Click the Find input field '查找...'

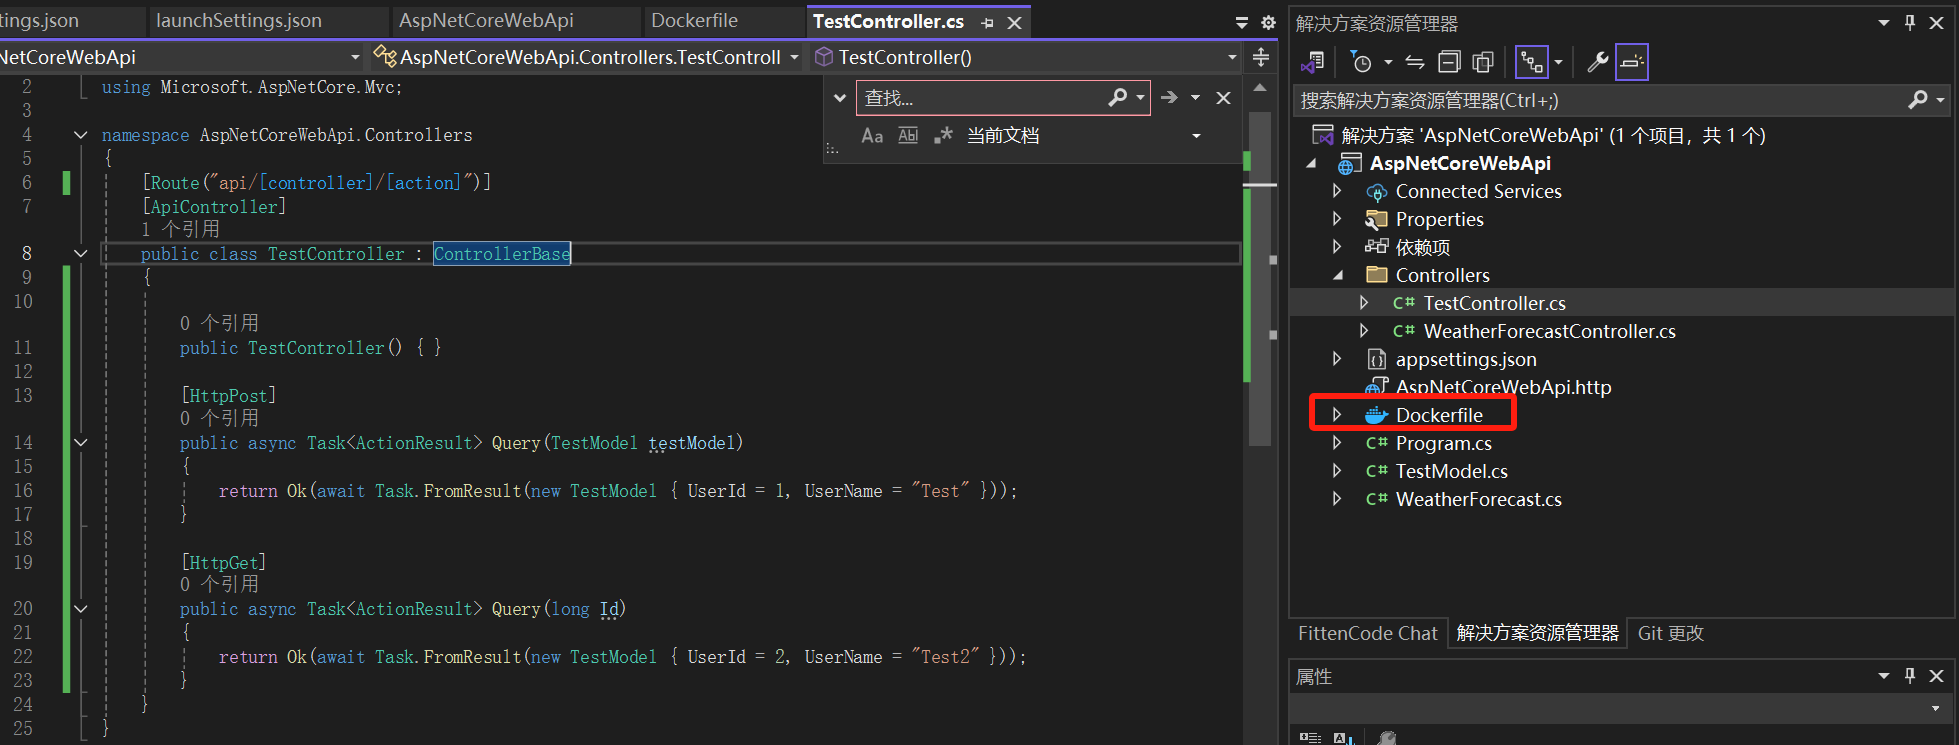point(980,98)
